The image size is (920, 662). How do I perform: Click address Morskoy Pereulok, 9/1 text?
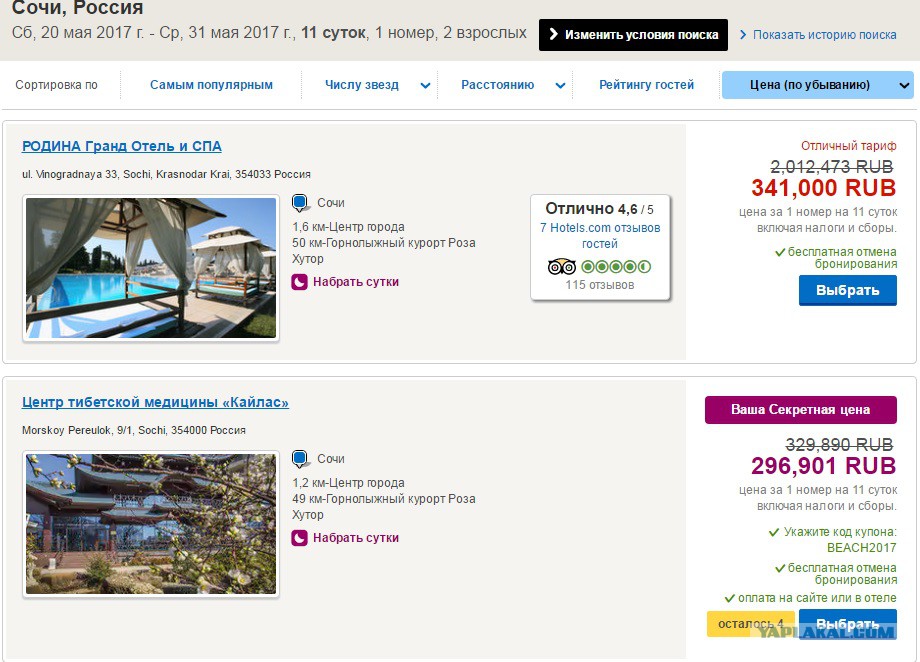(134, 430)
